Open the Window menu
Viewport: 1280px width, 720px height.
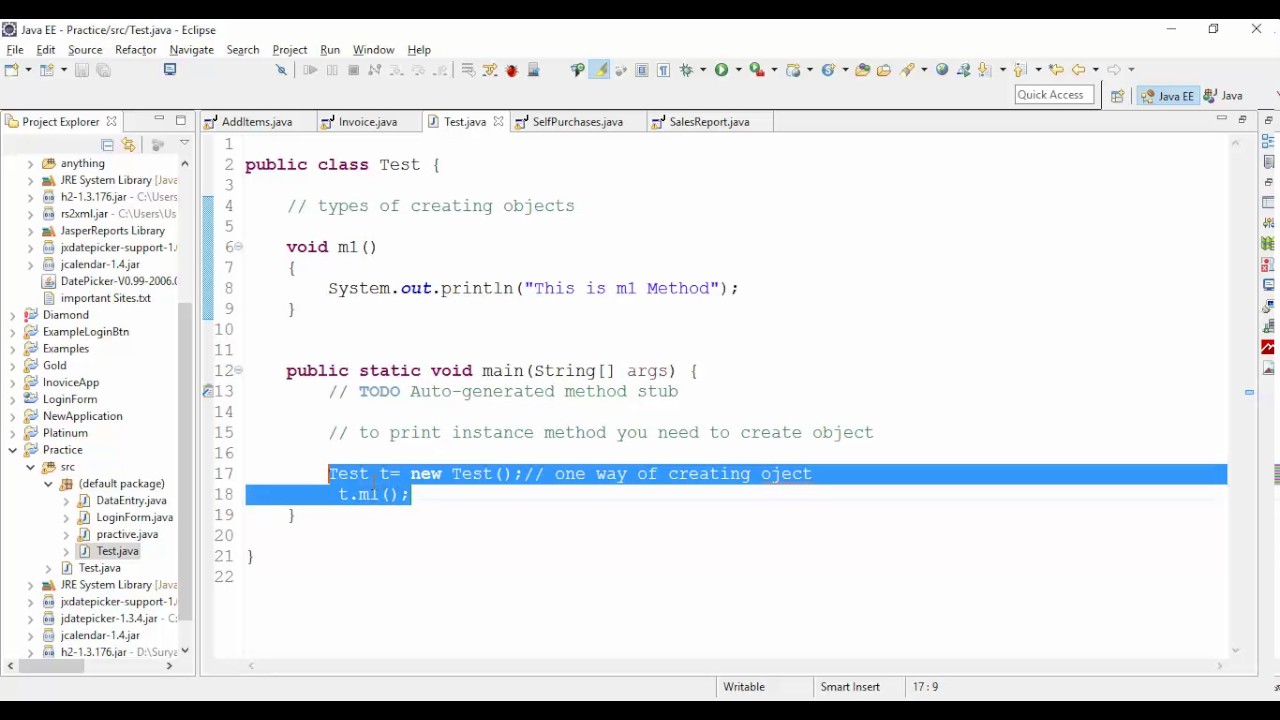(x=373, y=50)
